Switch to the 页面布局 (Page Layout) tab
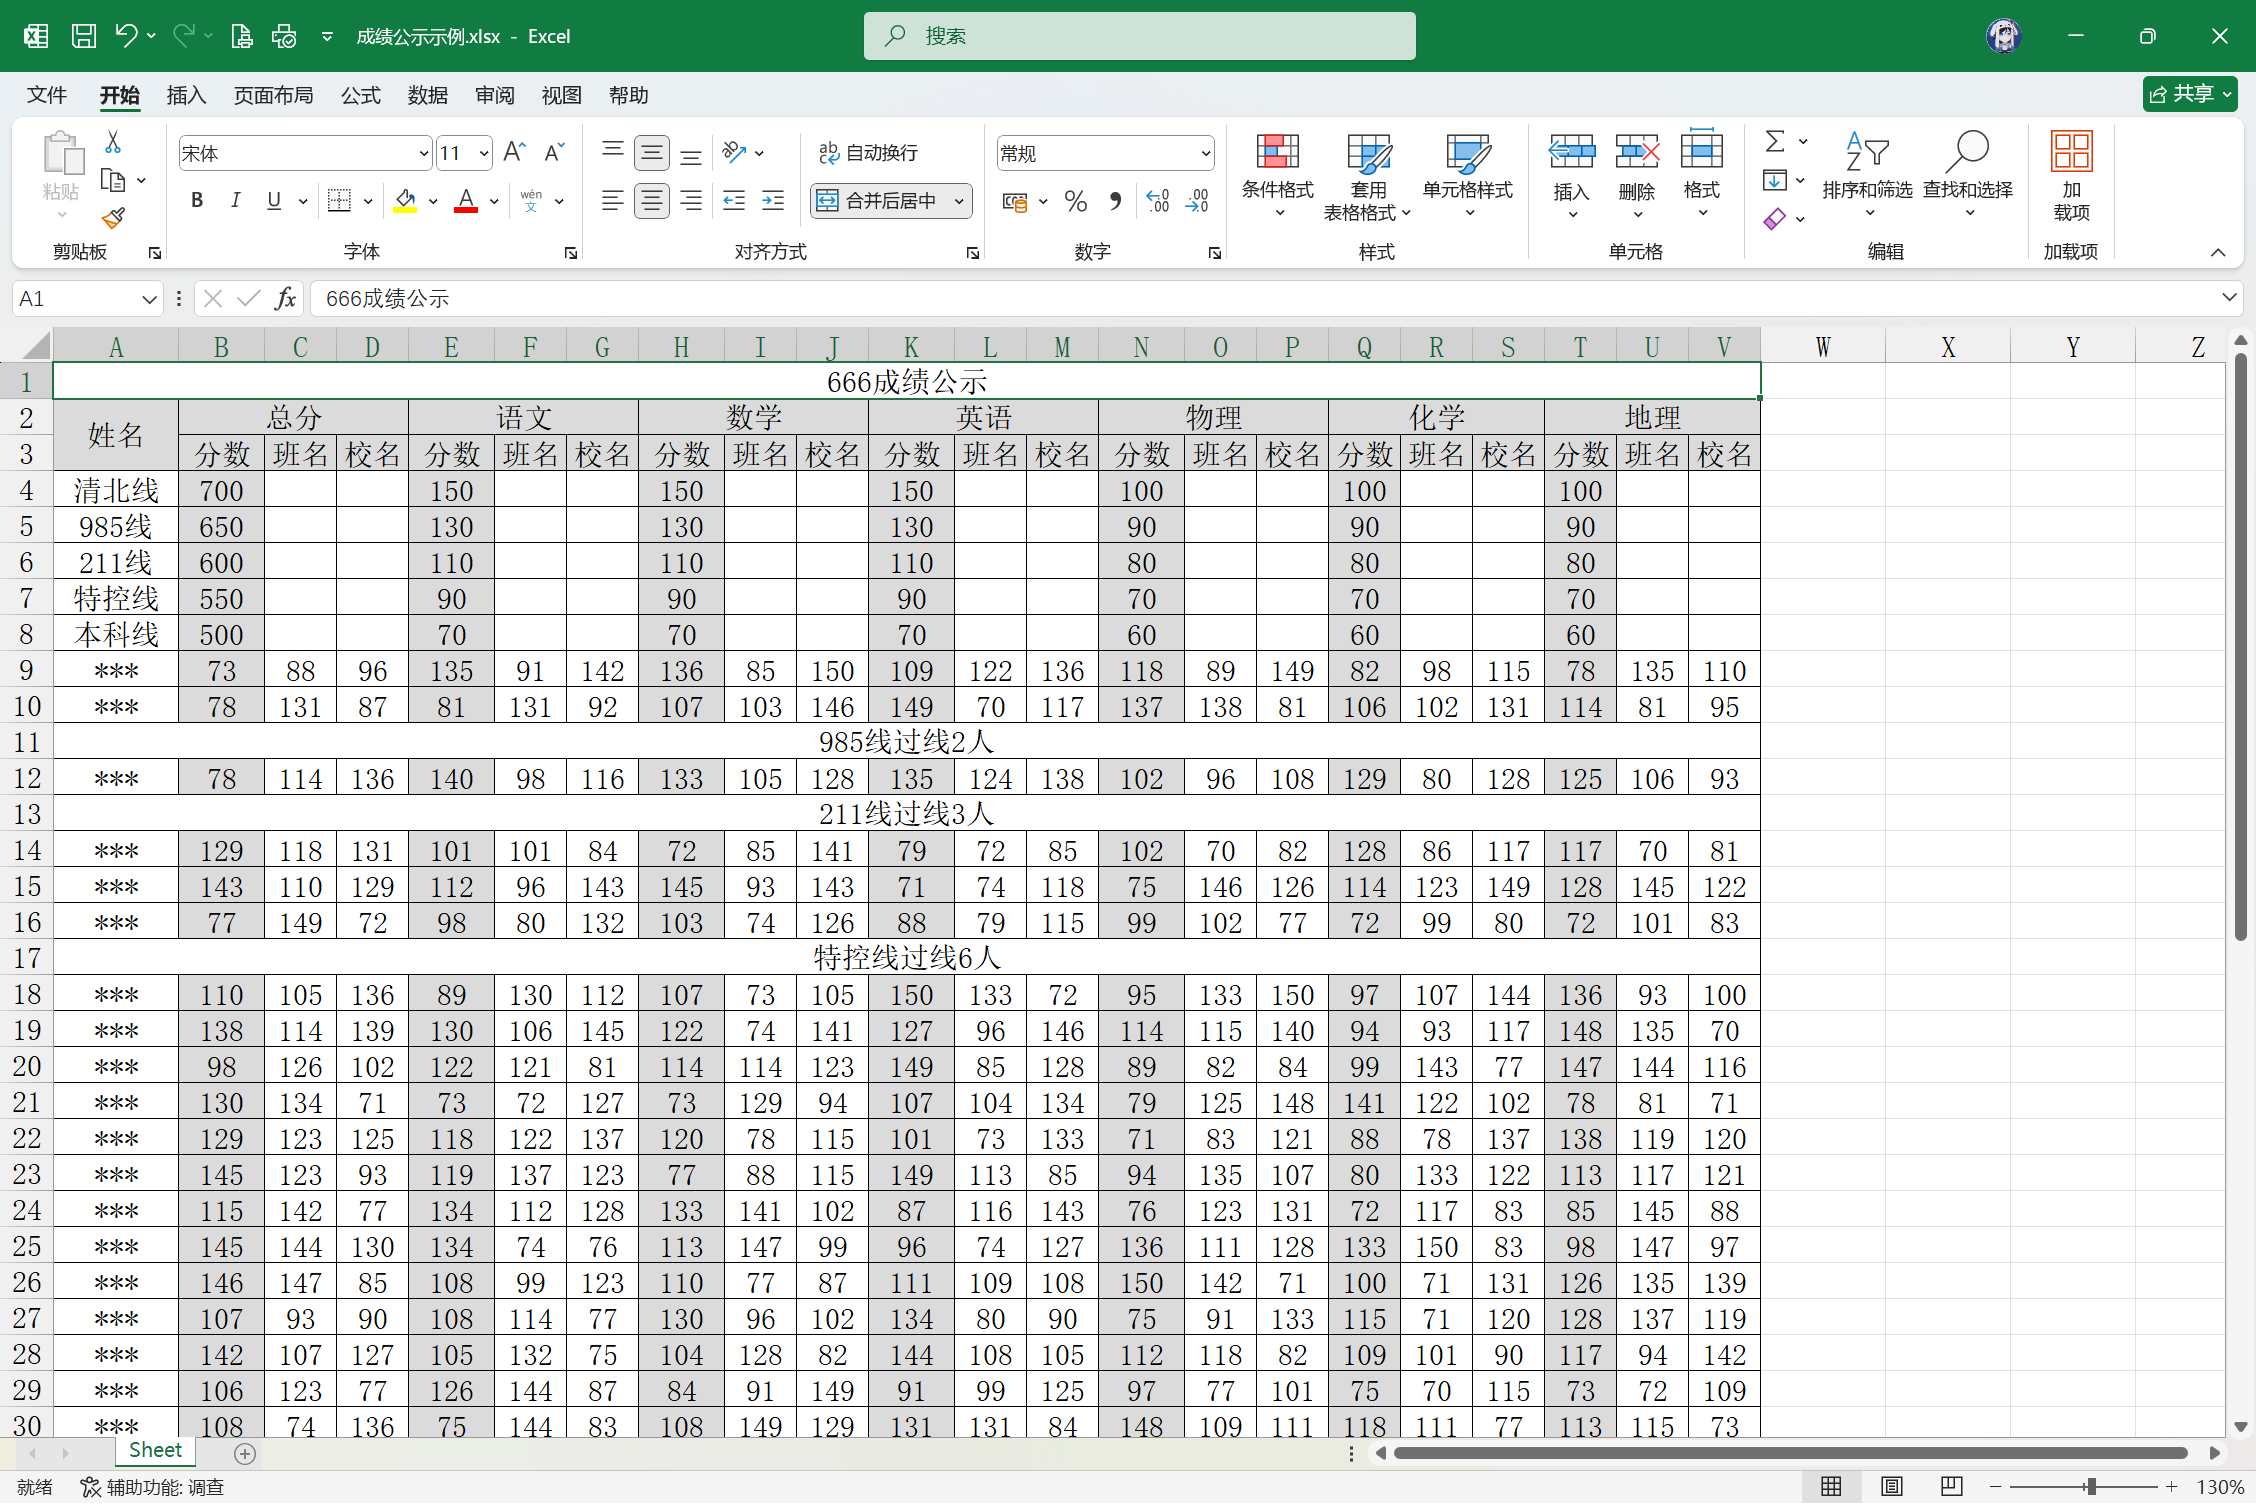The image size is (2256, 1504). click(273, 95)
